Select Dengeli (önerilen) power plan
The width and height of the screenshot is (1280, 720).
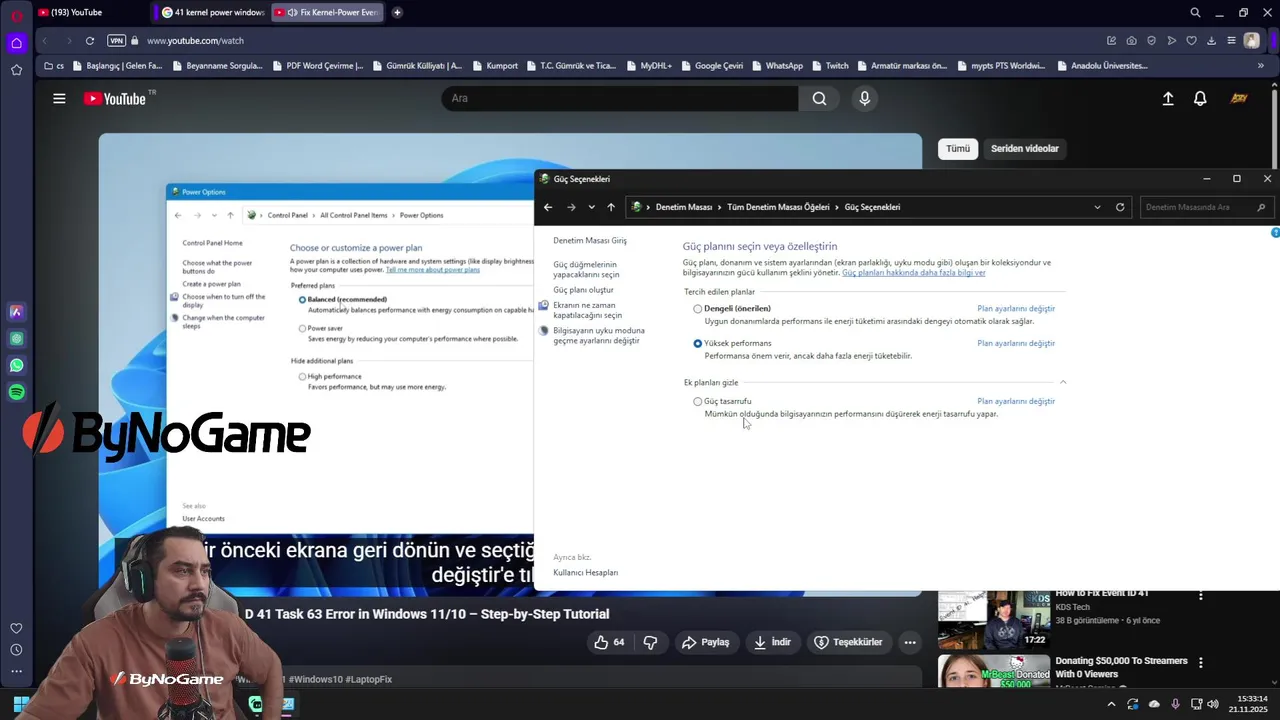[698, 309]
